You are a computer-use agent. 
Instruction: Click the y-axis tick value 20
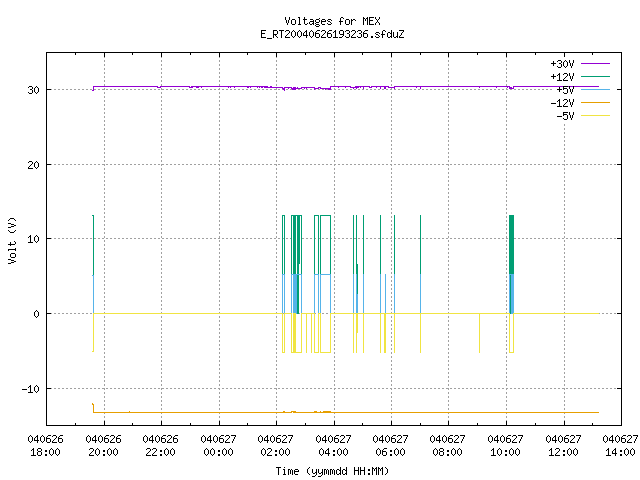coord(33,165)
